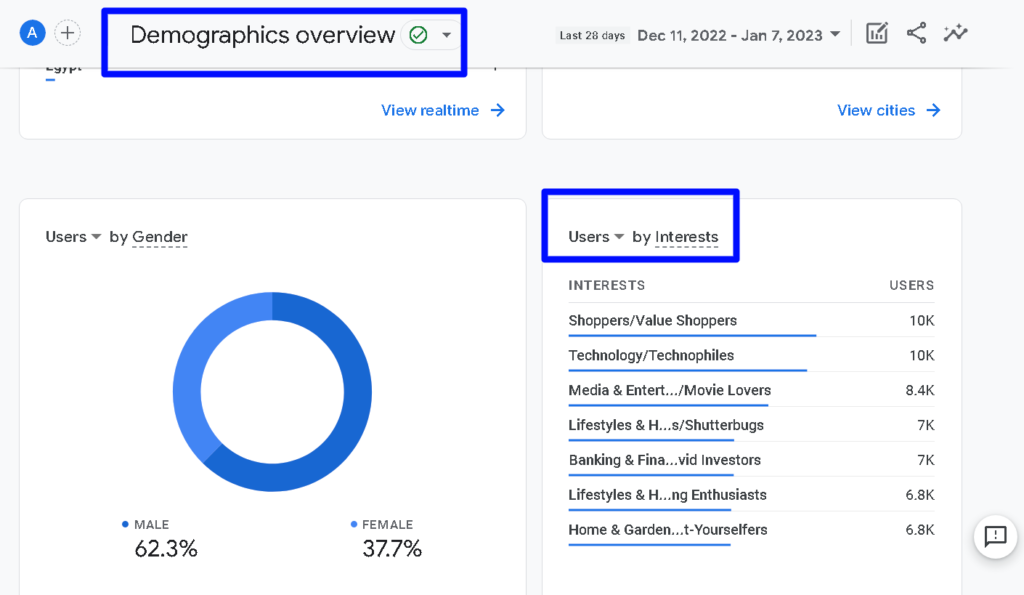Viewport: 1024px width, 595px height.
Task: Click the arrow beside 'View realtime'
Action: click(x=498, y=110)
